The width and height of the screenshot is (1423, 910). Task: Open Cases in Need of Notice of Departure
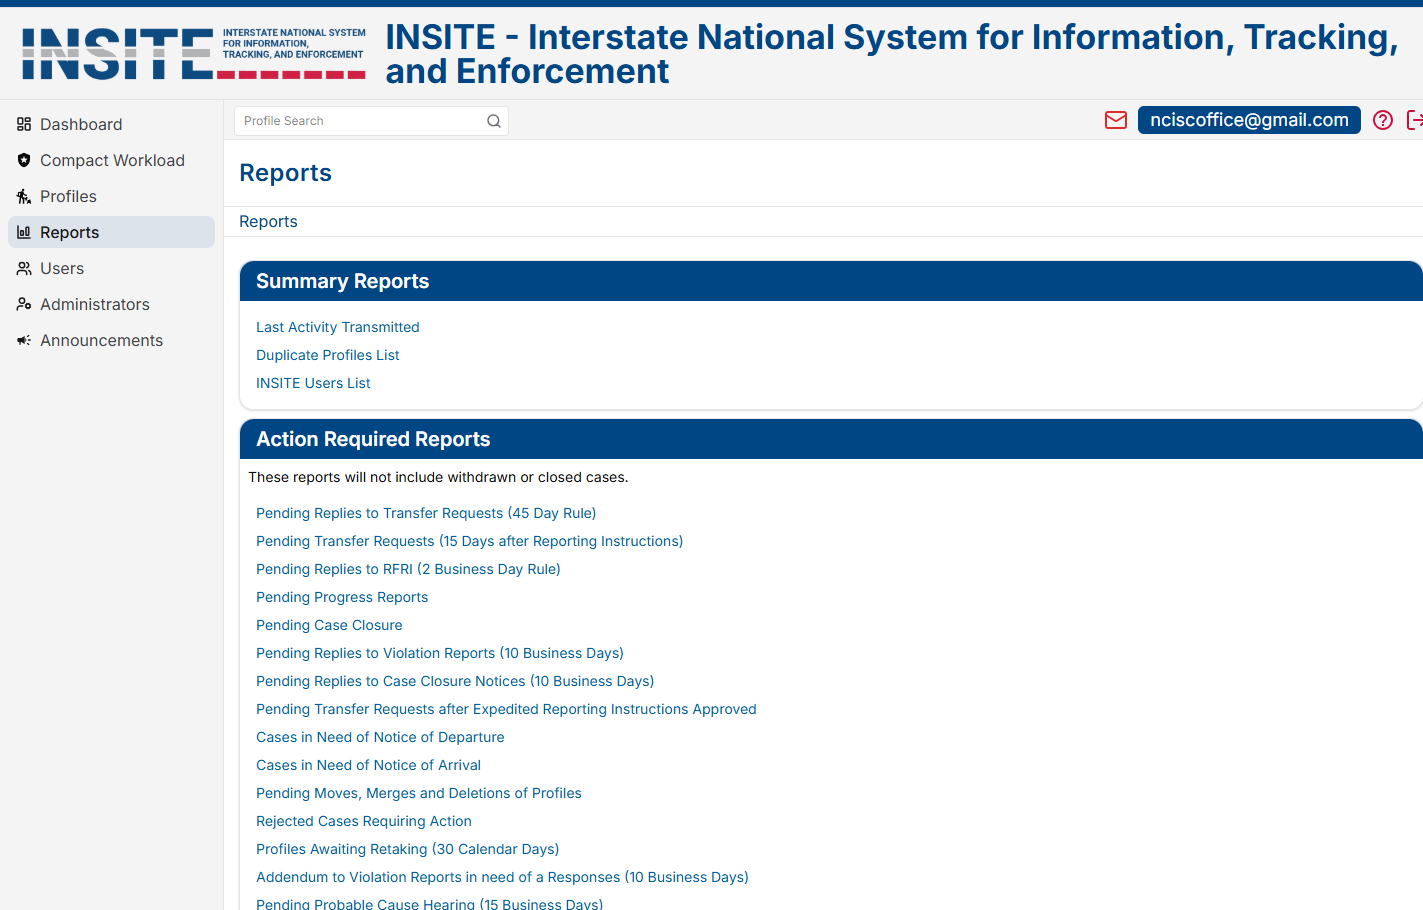(380, 737)
